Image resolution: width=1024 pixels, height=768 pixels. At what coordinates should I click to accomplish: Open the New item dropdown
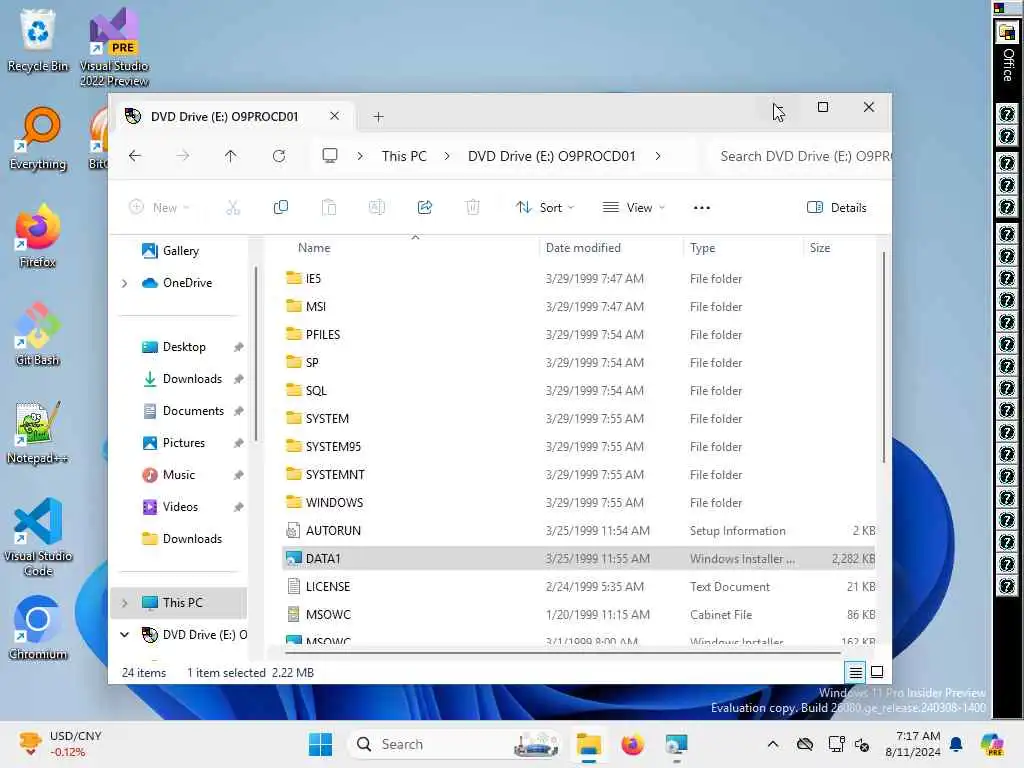coord(159,208)
